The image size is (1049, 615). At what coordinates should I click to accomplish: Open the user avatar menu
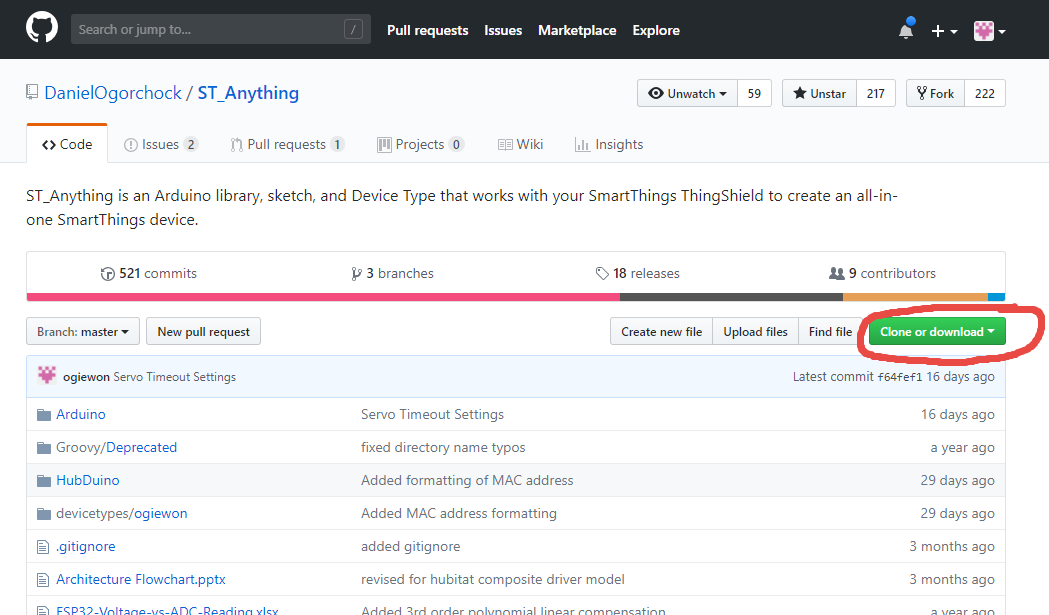pyautogui.click(x=989, y=31)
